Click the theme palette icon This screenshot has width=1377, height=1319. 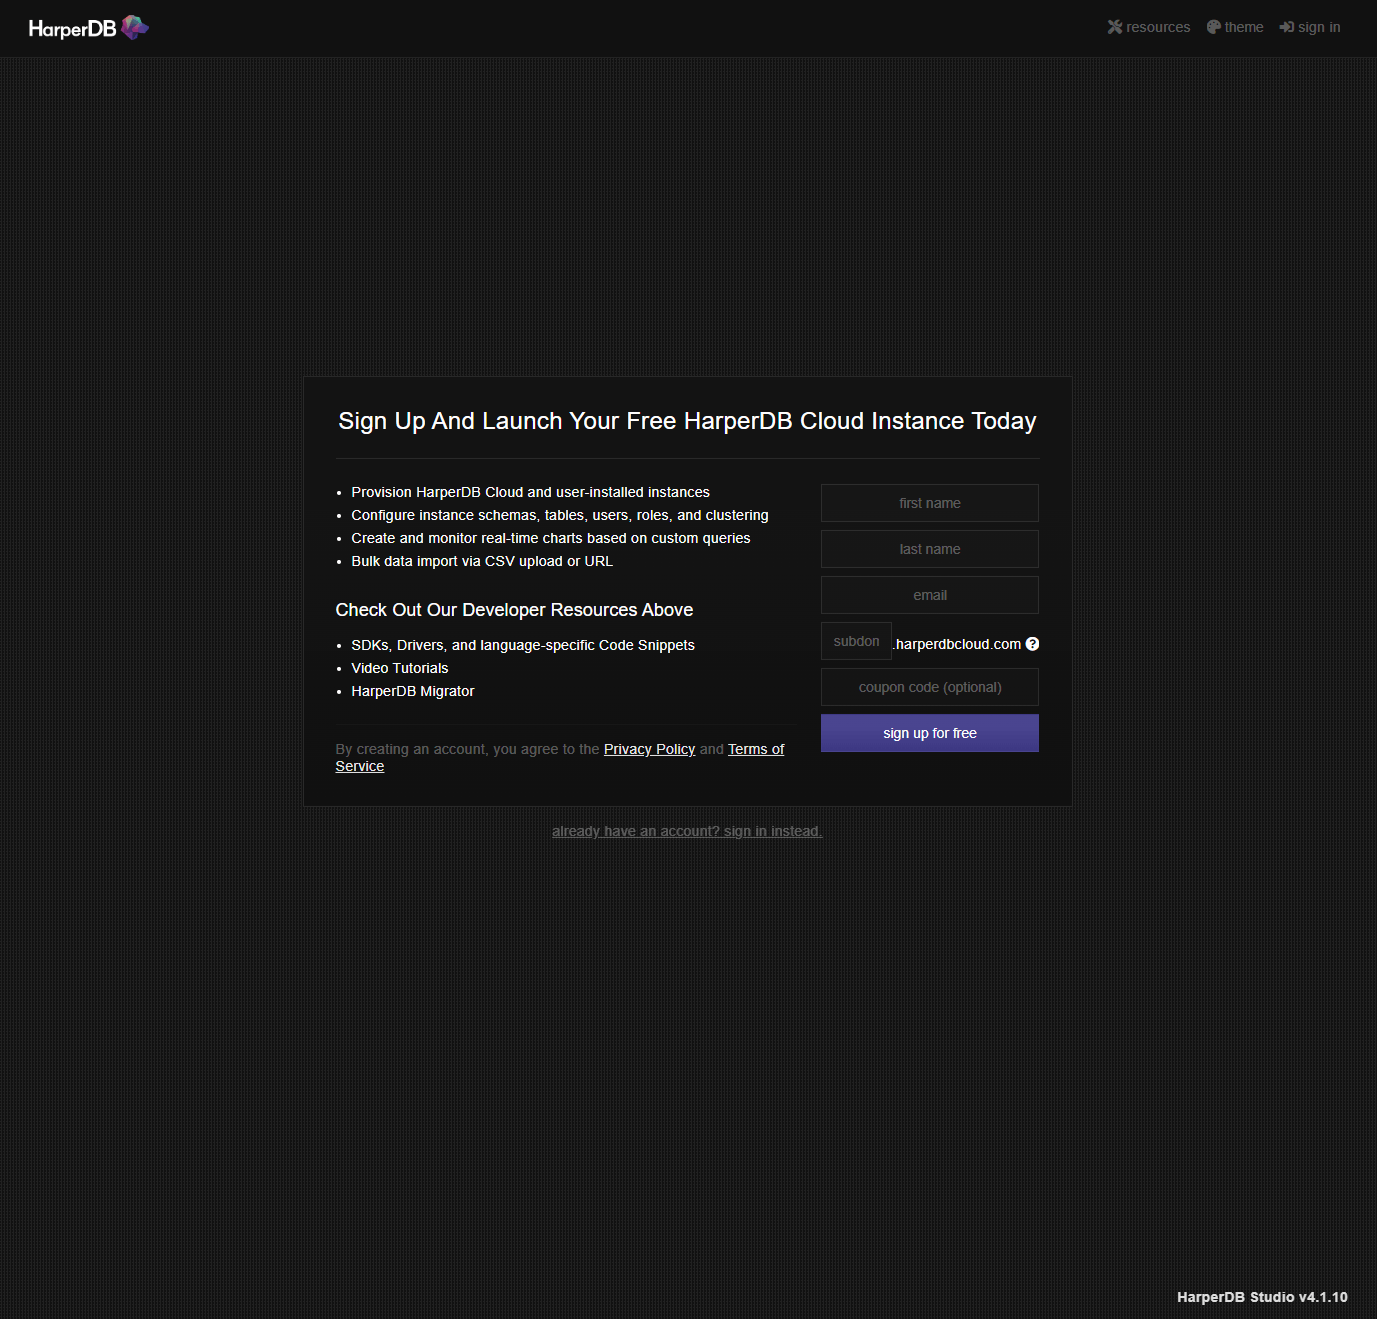click(1214, 27)
